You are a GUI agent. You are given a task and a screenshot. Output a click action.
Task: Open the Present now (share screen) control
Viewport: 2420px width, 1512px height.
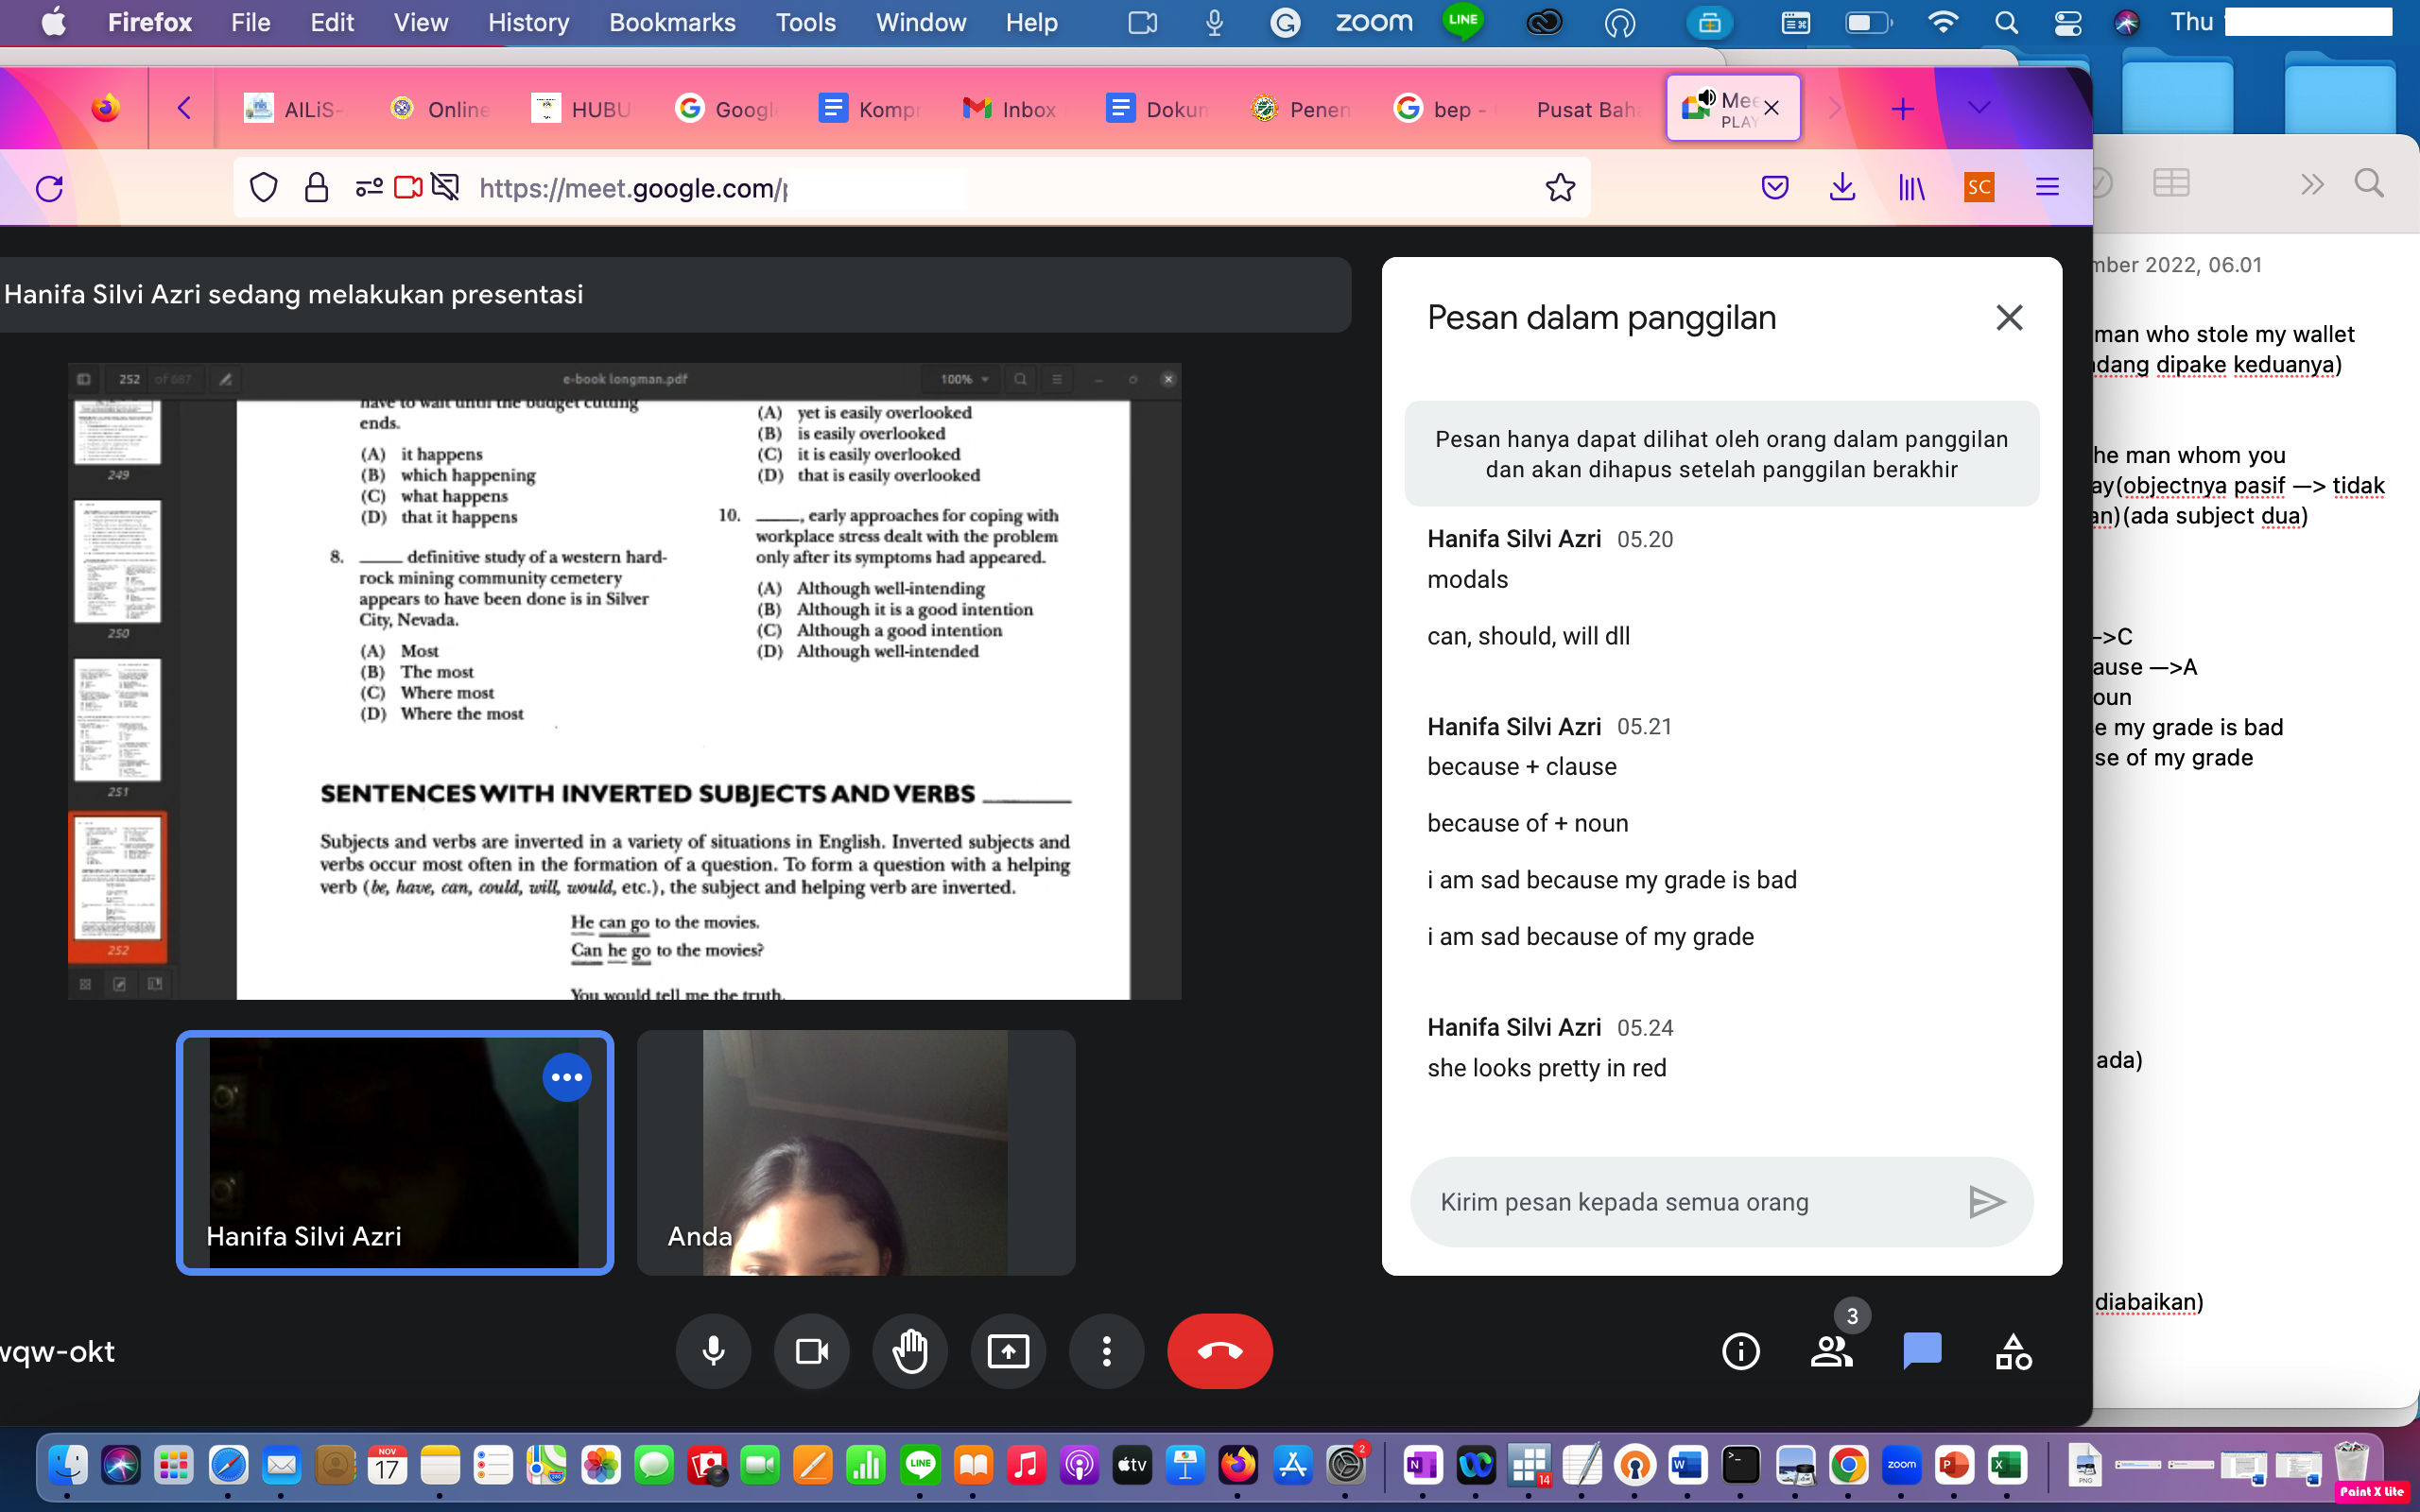(1008, 1351)
